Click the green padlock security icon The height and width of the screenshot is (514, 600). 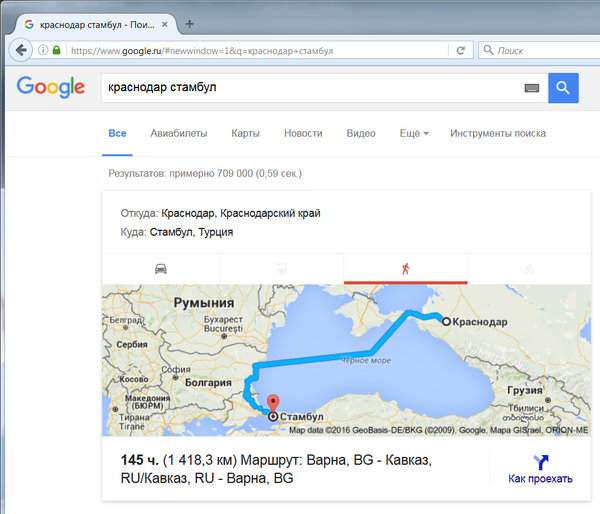[57, 50]
